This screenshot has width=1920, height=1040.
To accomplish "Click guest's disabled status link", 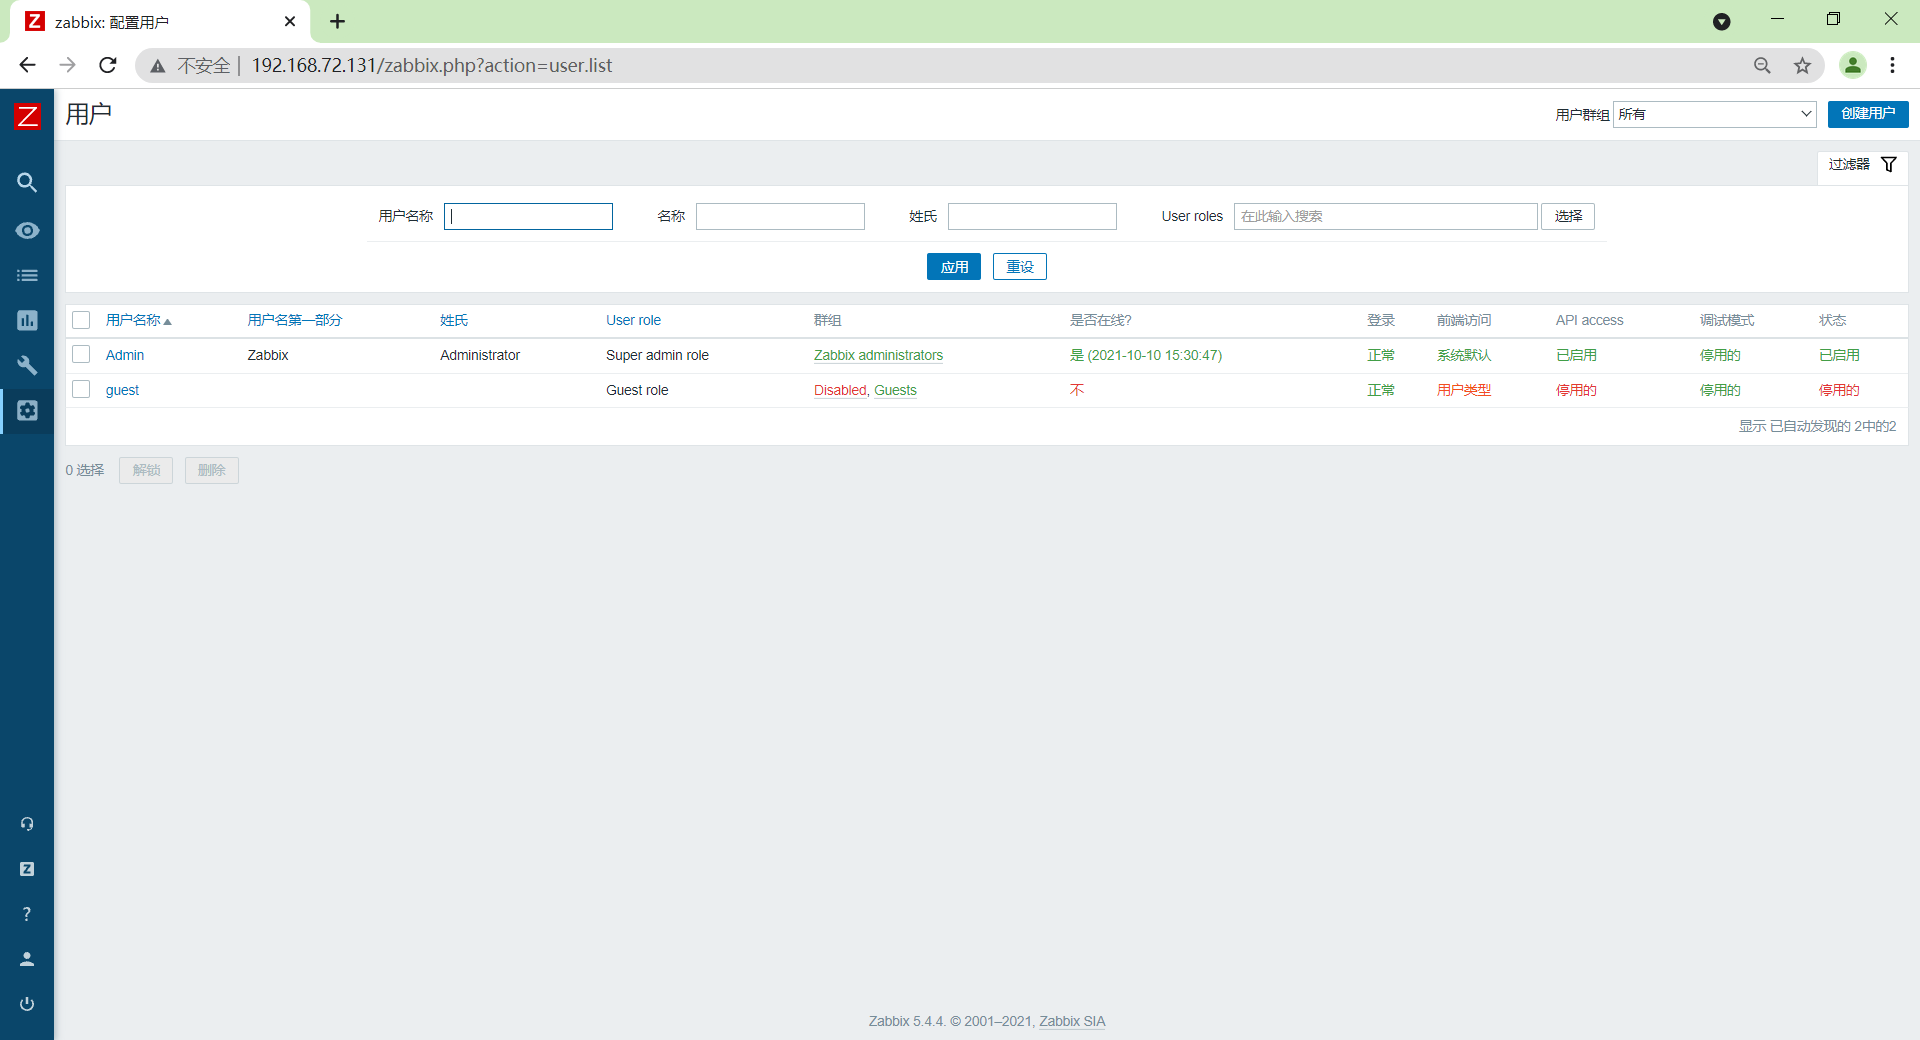I will coord(1839,390).
